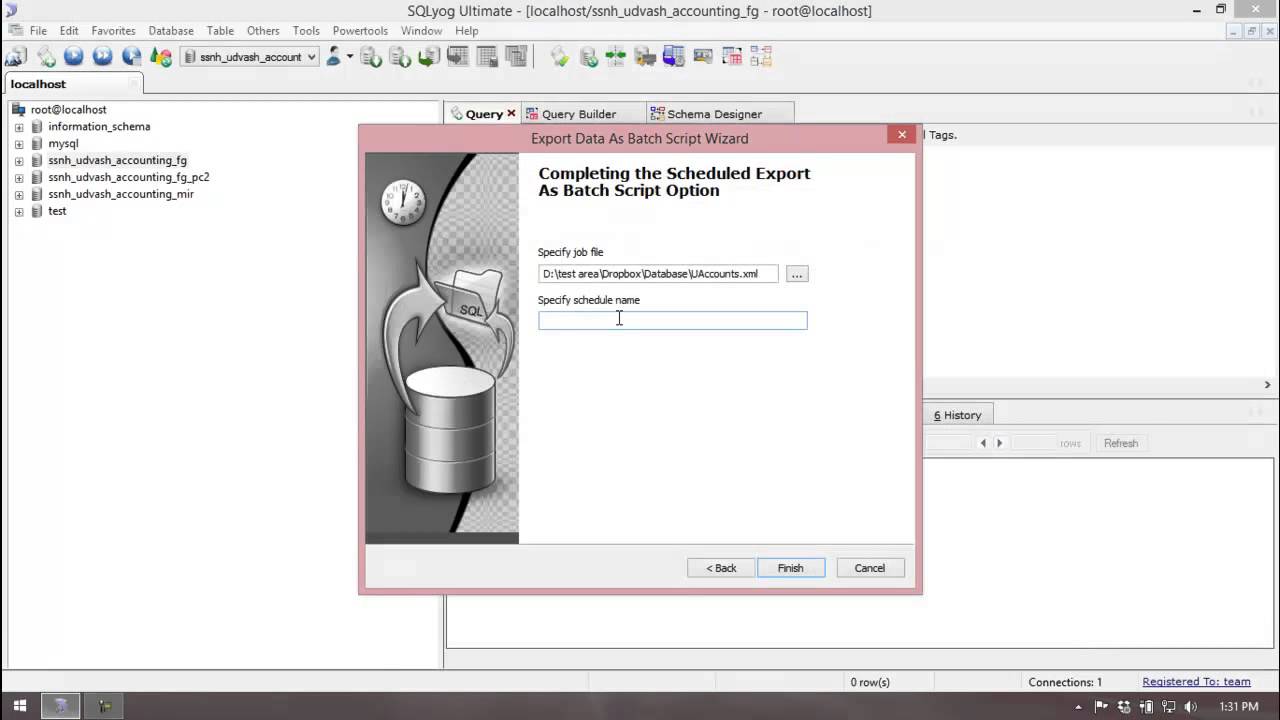Open the Windows Start button
The width and height of the screenshot is (1280, 720).
(19, 706)
